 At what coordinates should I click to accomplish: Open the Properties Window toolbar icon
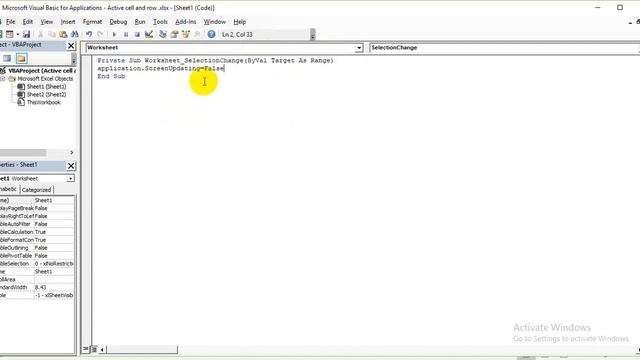[x=174, y=35]
